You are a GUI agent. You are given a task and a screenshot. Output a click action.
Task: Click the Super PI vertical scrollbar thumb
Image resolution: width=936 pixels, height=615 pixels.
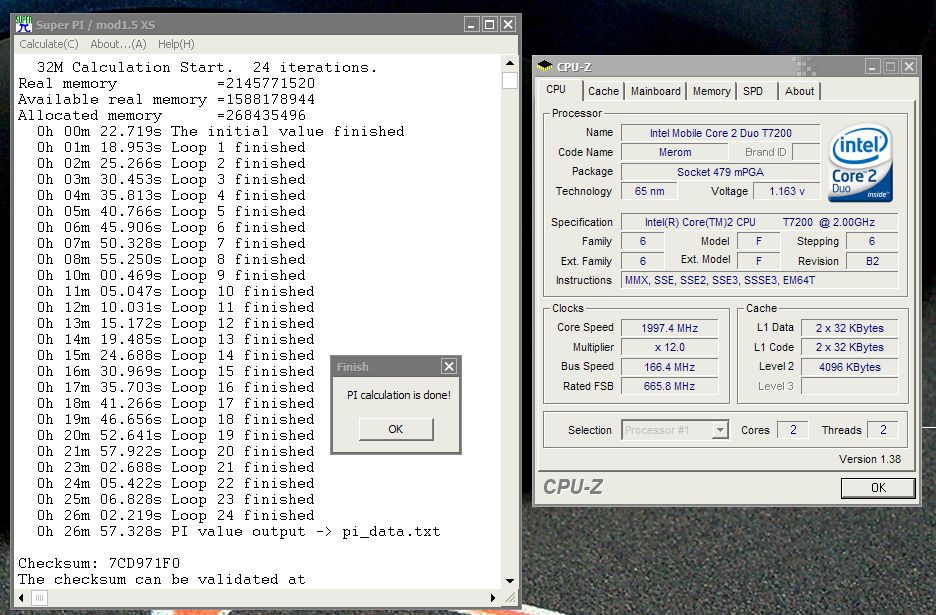pyautogui.click(x=510, y=80)
